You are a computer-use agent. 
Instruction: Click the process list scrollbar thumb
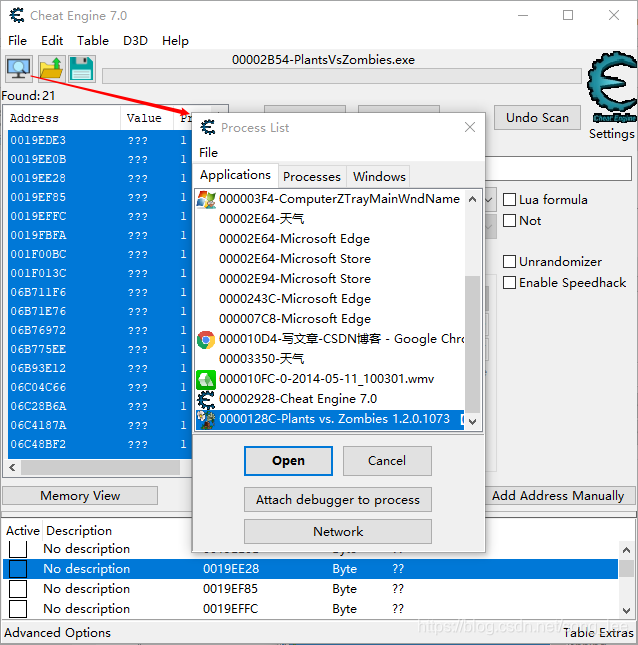coord(473,344)
